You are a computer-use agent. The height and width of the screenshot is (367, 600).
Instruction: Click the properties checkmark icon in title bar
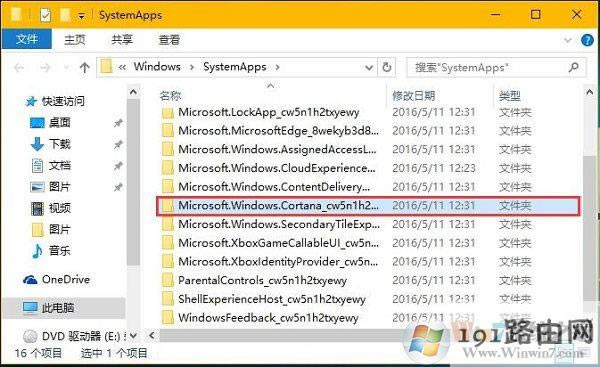45,15
